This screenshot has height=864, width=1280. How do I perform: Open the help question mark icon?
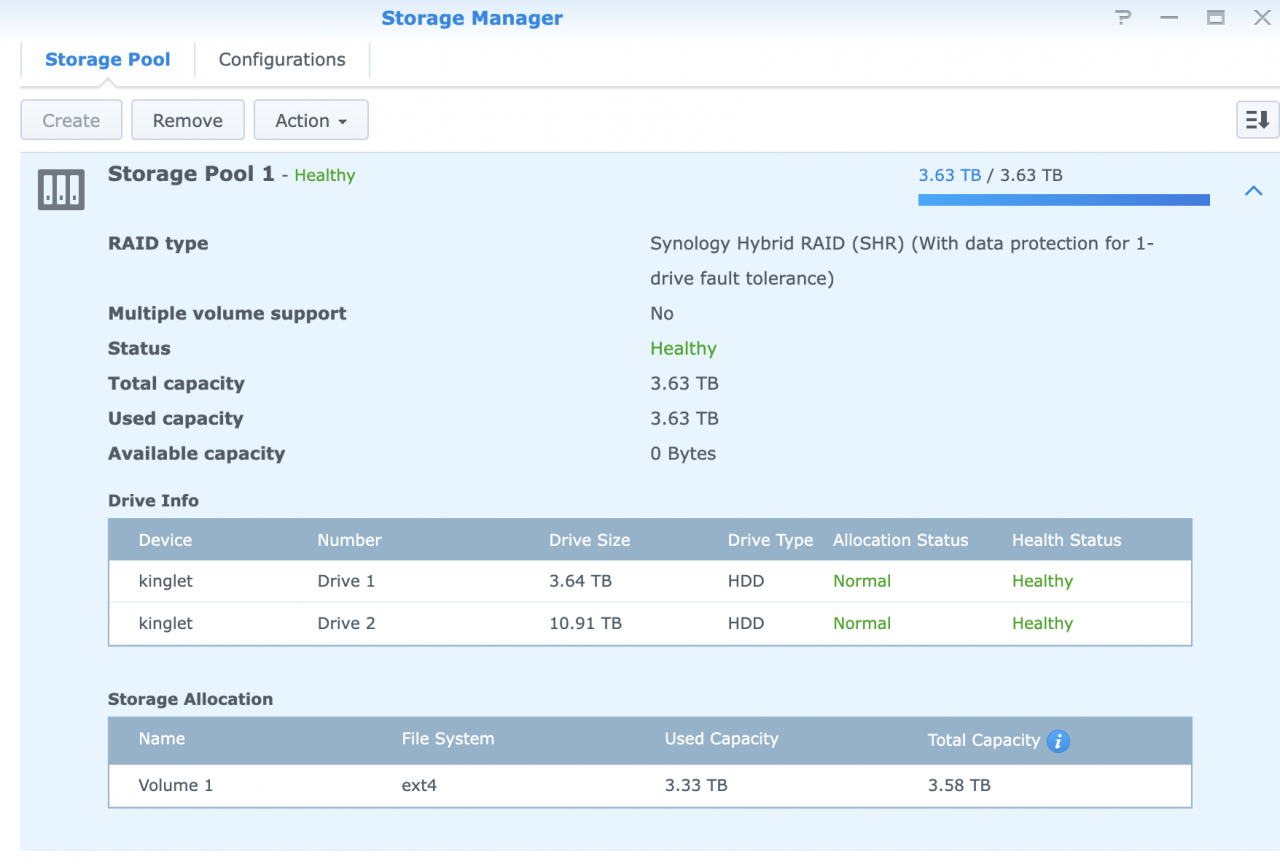coord(1122,17)
